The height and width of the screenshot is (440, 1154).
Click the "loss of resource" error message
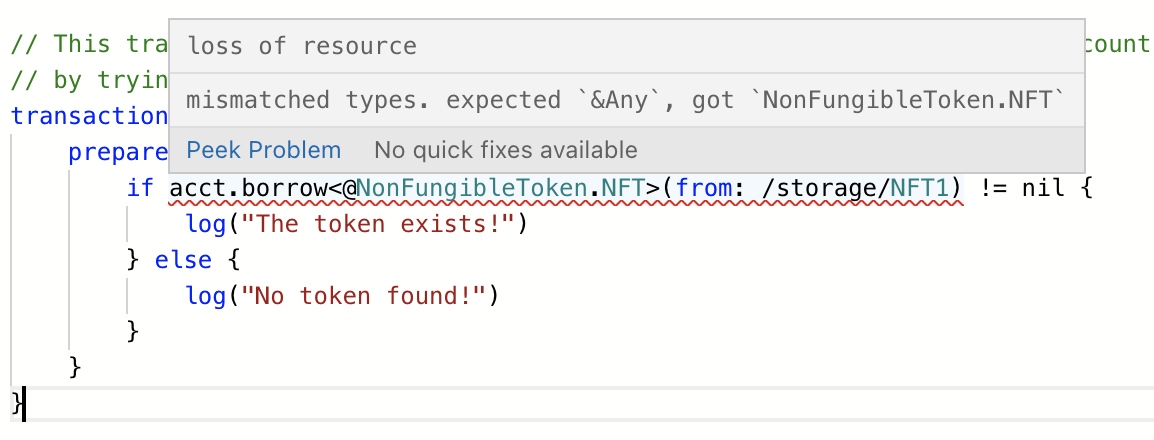(x=302, y=46)
